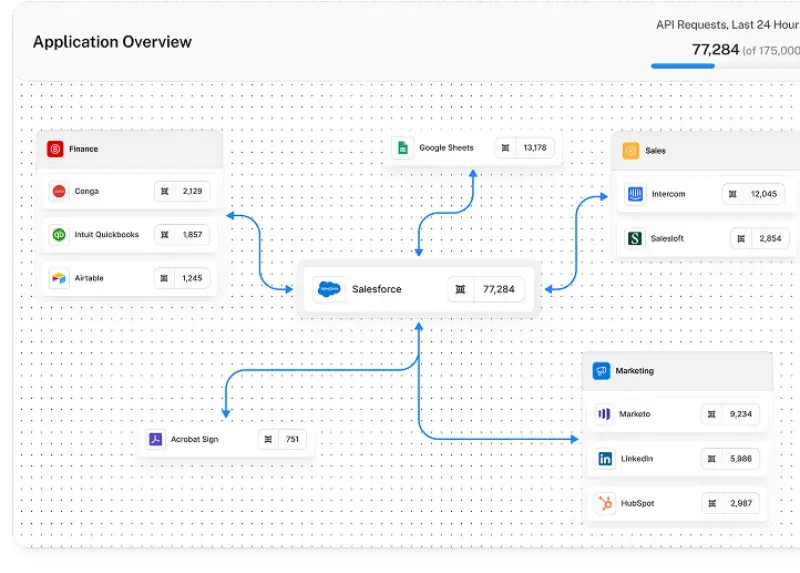Click the Conga app icon
Screen dimensions: 800x573
(59, 191)
